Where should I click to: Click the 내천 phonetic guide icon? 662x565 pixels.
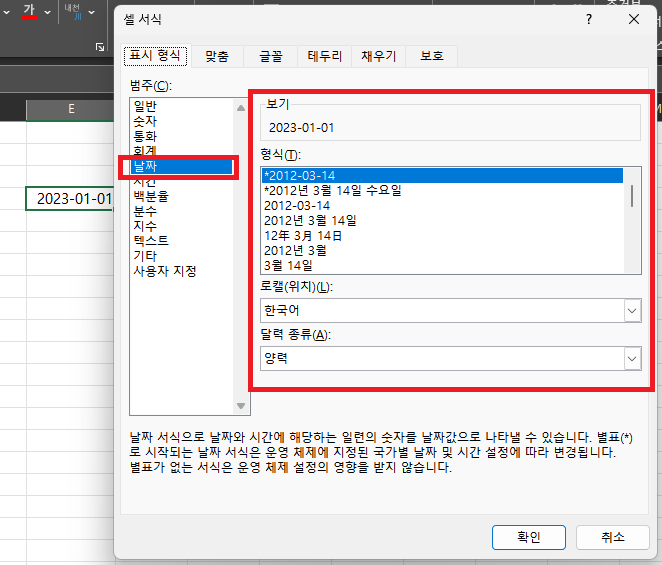pyautogui.click(x=73, y=11)
